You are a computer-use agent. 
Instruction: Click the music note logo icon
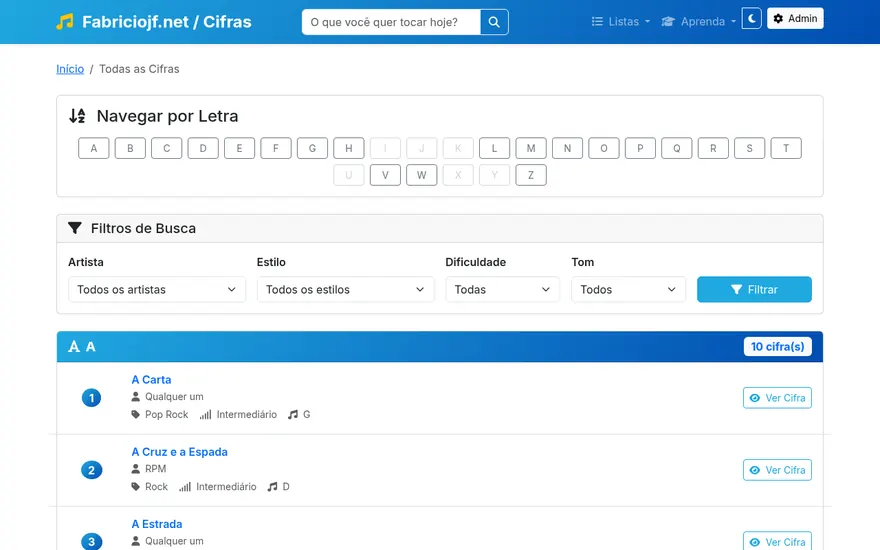[x=65, y=21]
